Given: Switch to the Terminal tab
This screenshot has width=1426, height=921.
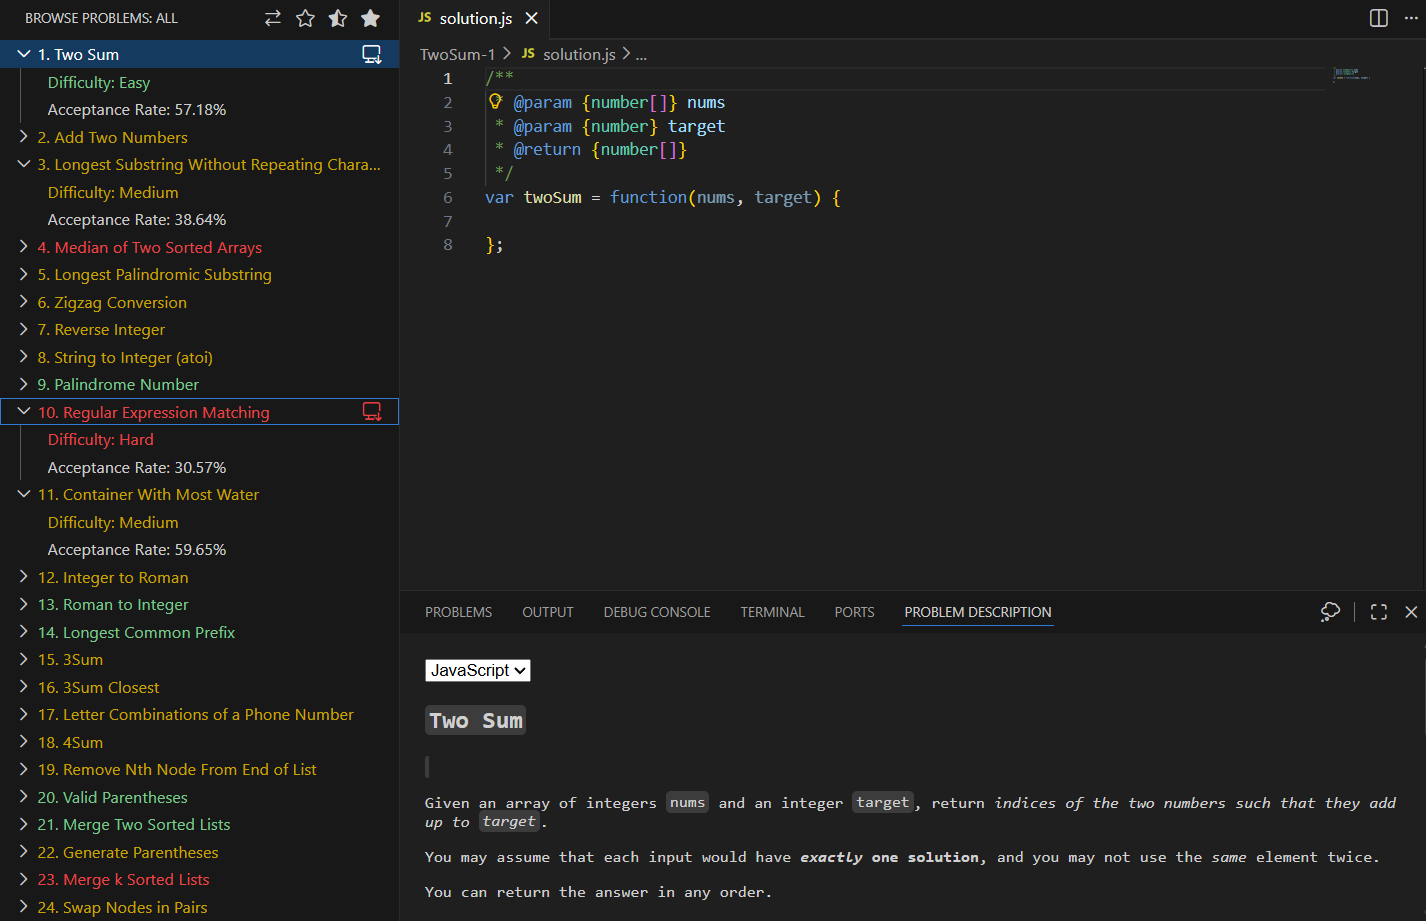Looking at the screenshot, I should [x=772, y=612].
